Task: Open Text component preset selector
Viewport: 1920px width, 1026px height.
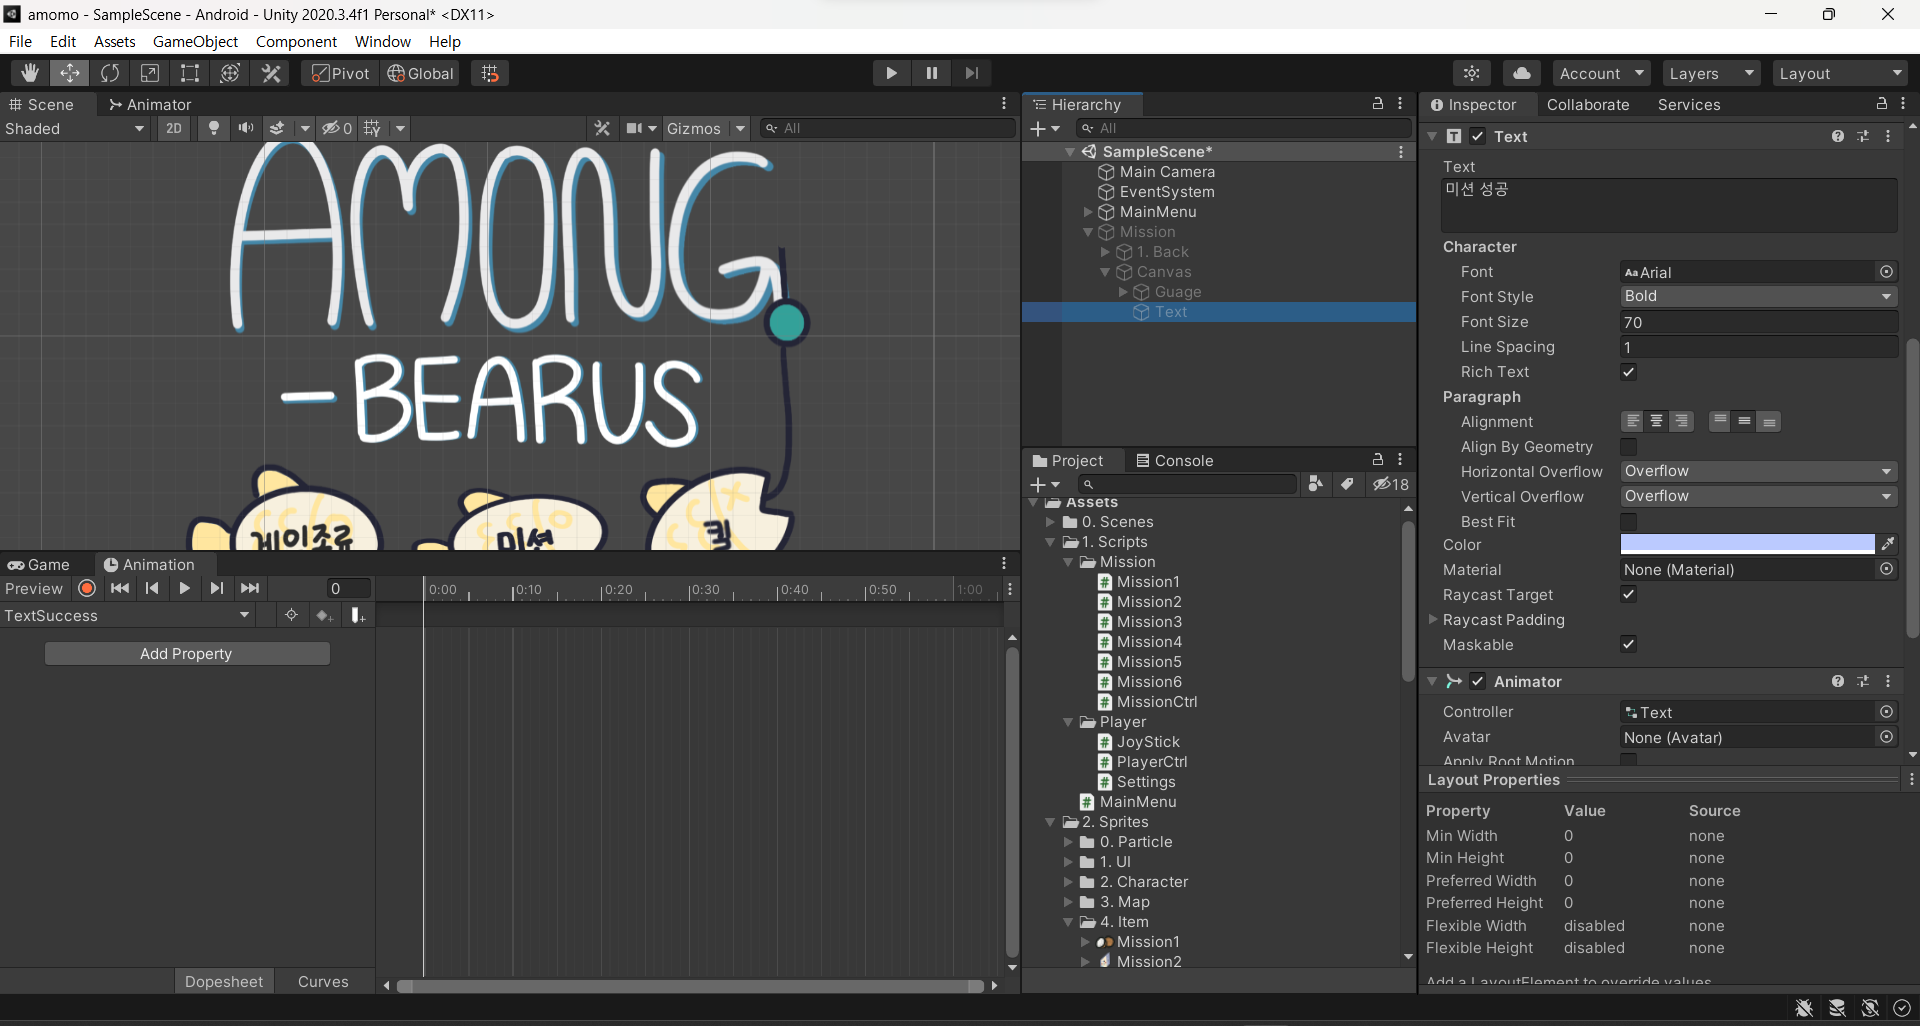Action: click(1863, 136)
